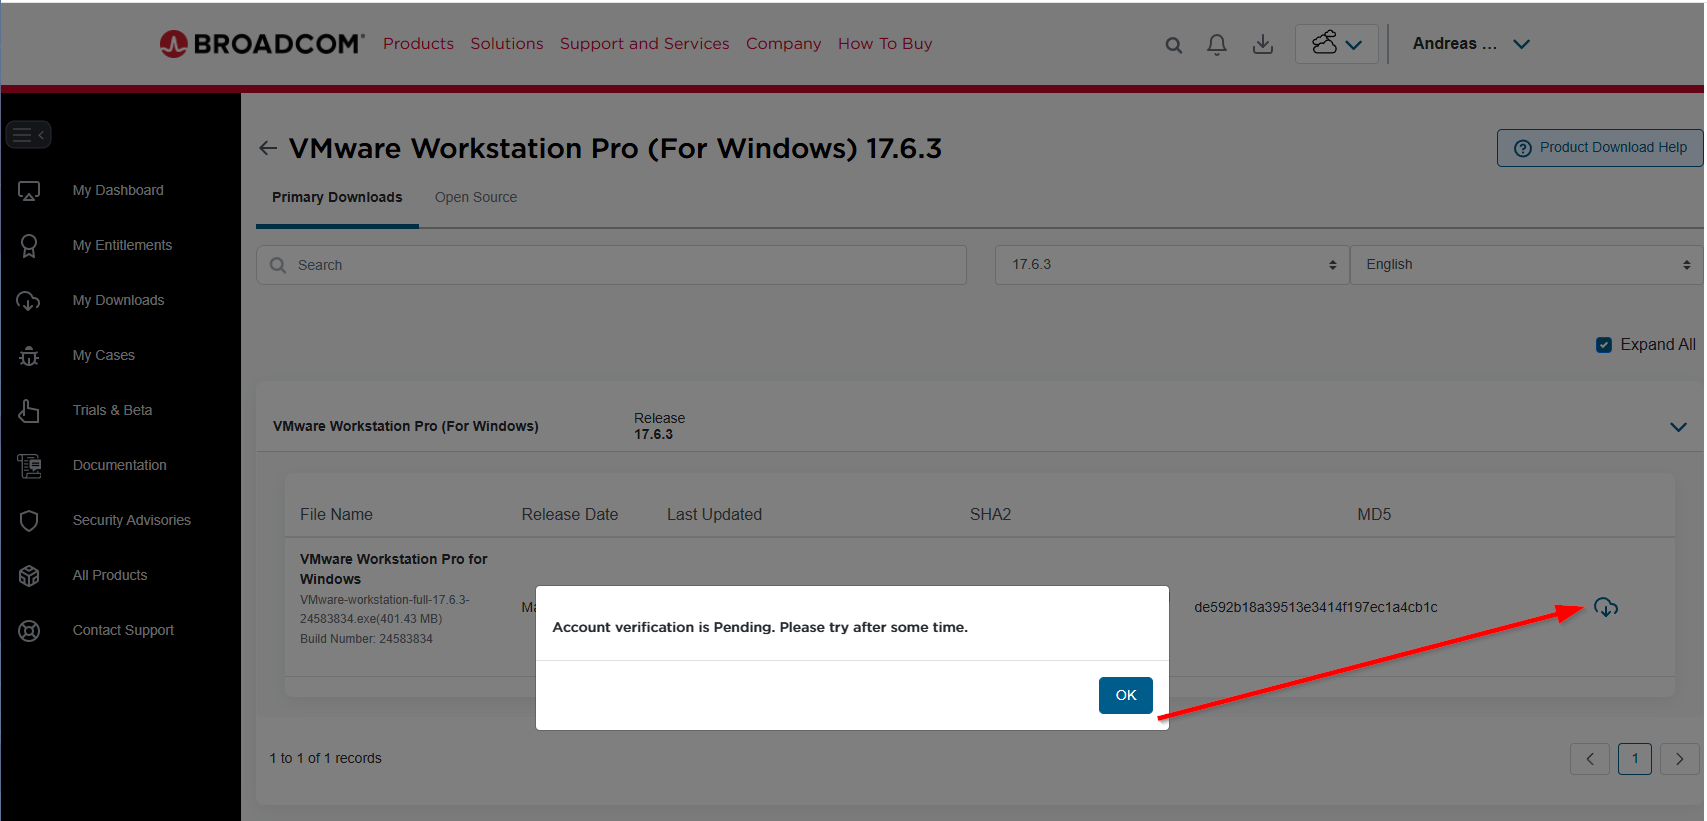Viewport: 1707px width, 821px height.
Task: Click the Trials & Beta hand icon
Action: [x=29, y=411]
